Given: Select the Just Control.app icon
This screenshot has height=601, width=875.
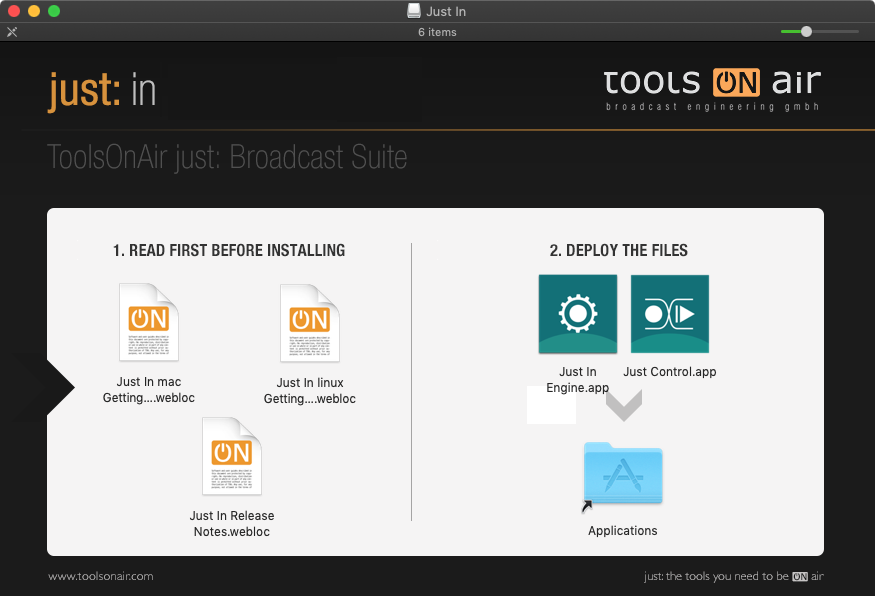Looking at the screenshot, I should 670,314.
